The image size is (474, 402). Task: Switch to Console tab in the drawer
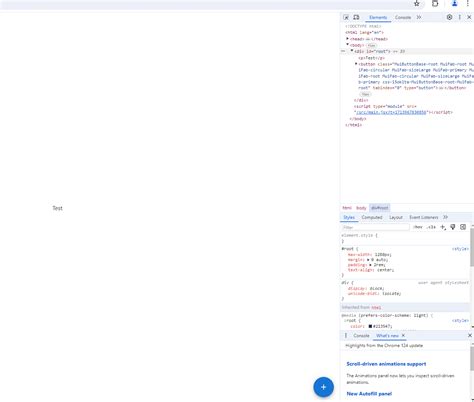[361, 336]
